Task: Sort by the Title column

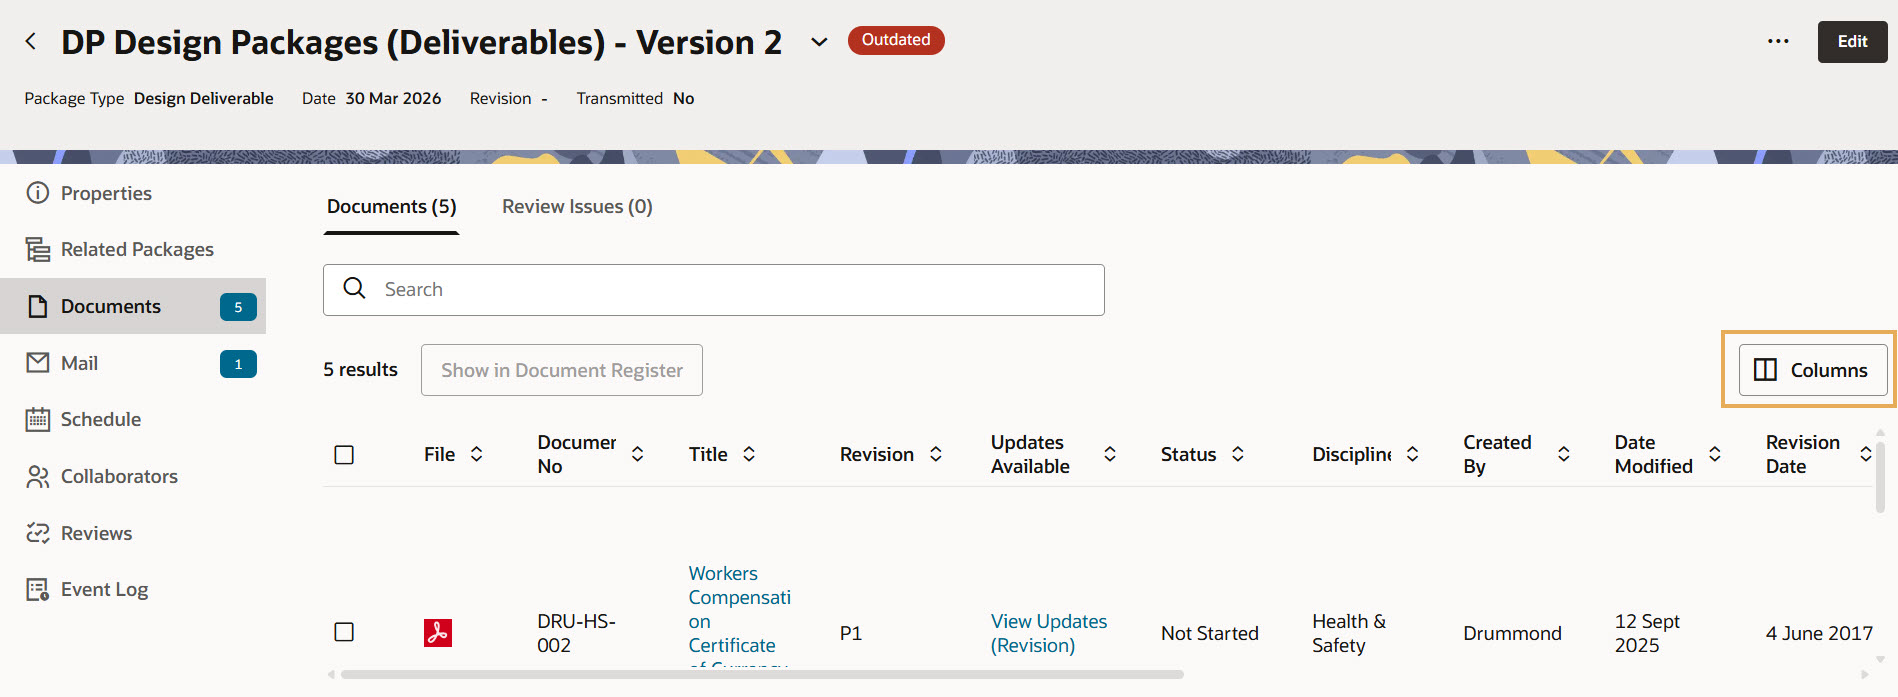Action: (x=749, y=454)
